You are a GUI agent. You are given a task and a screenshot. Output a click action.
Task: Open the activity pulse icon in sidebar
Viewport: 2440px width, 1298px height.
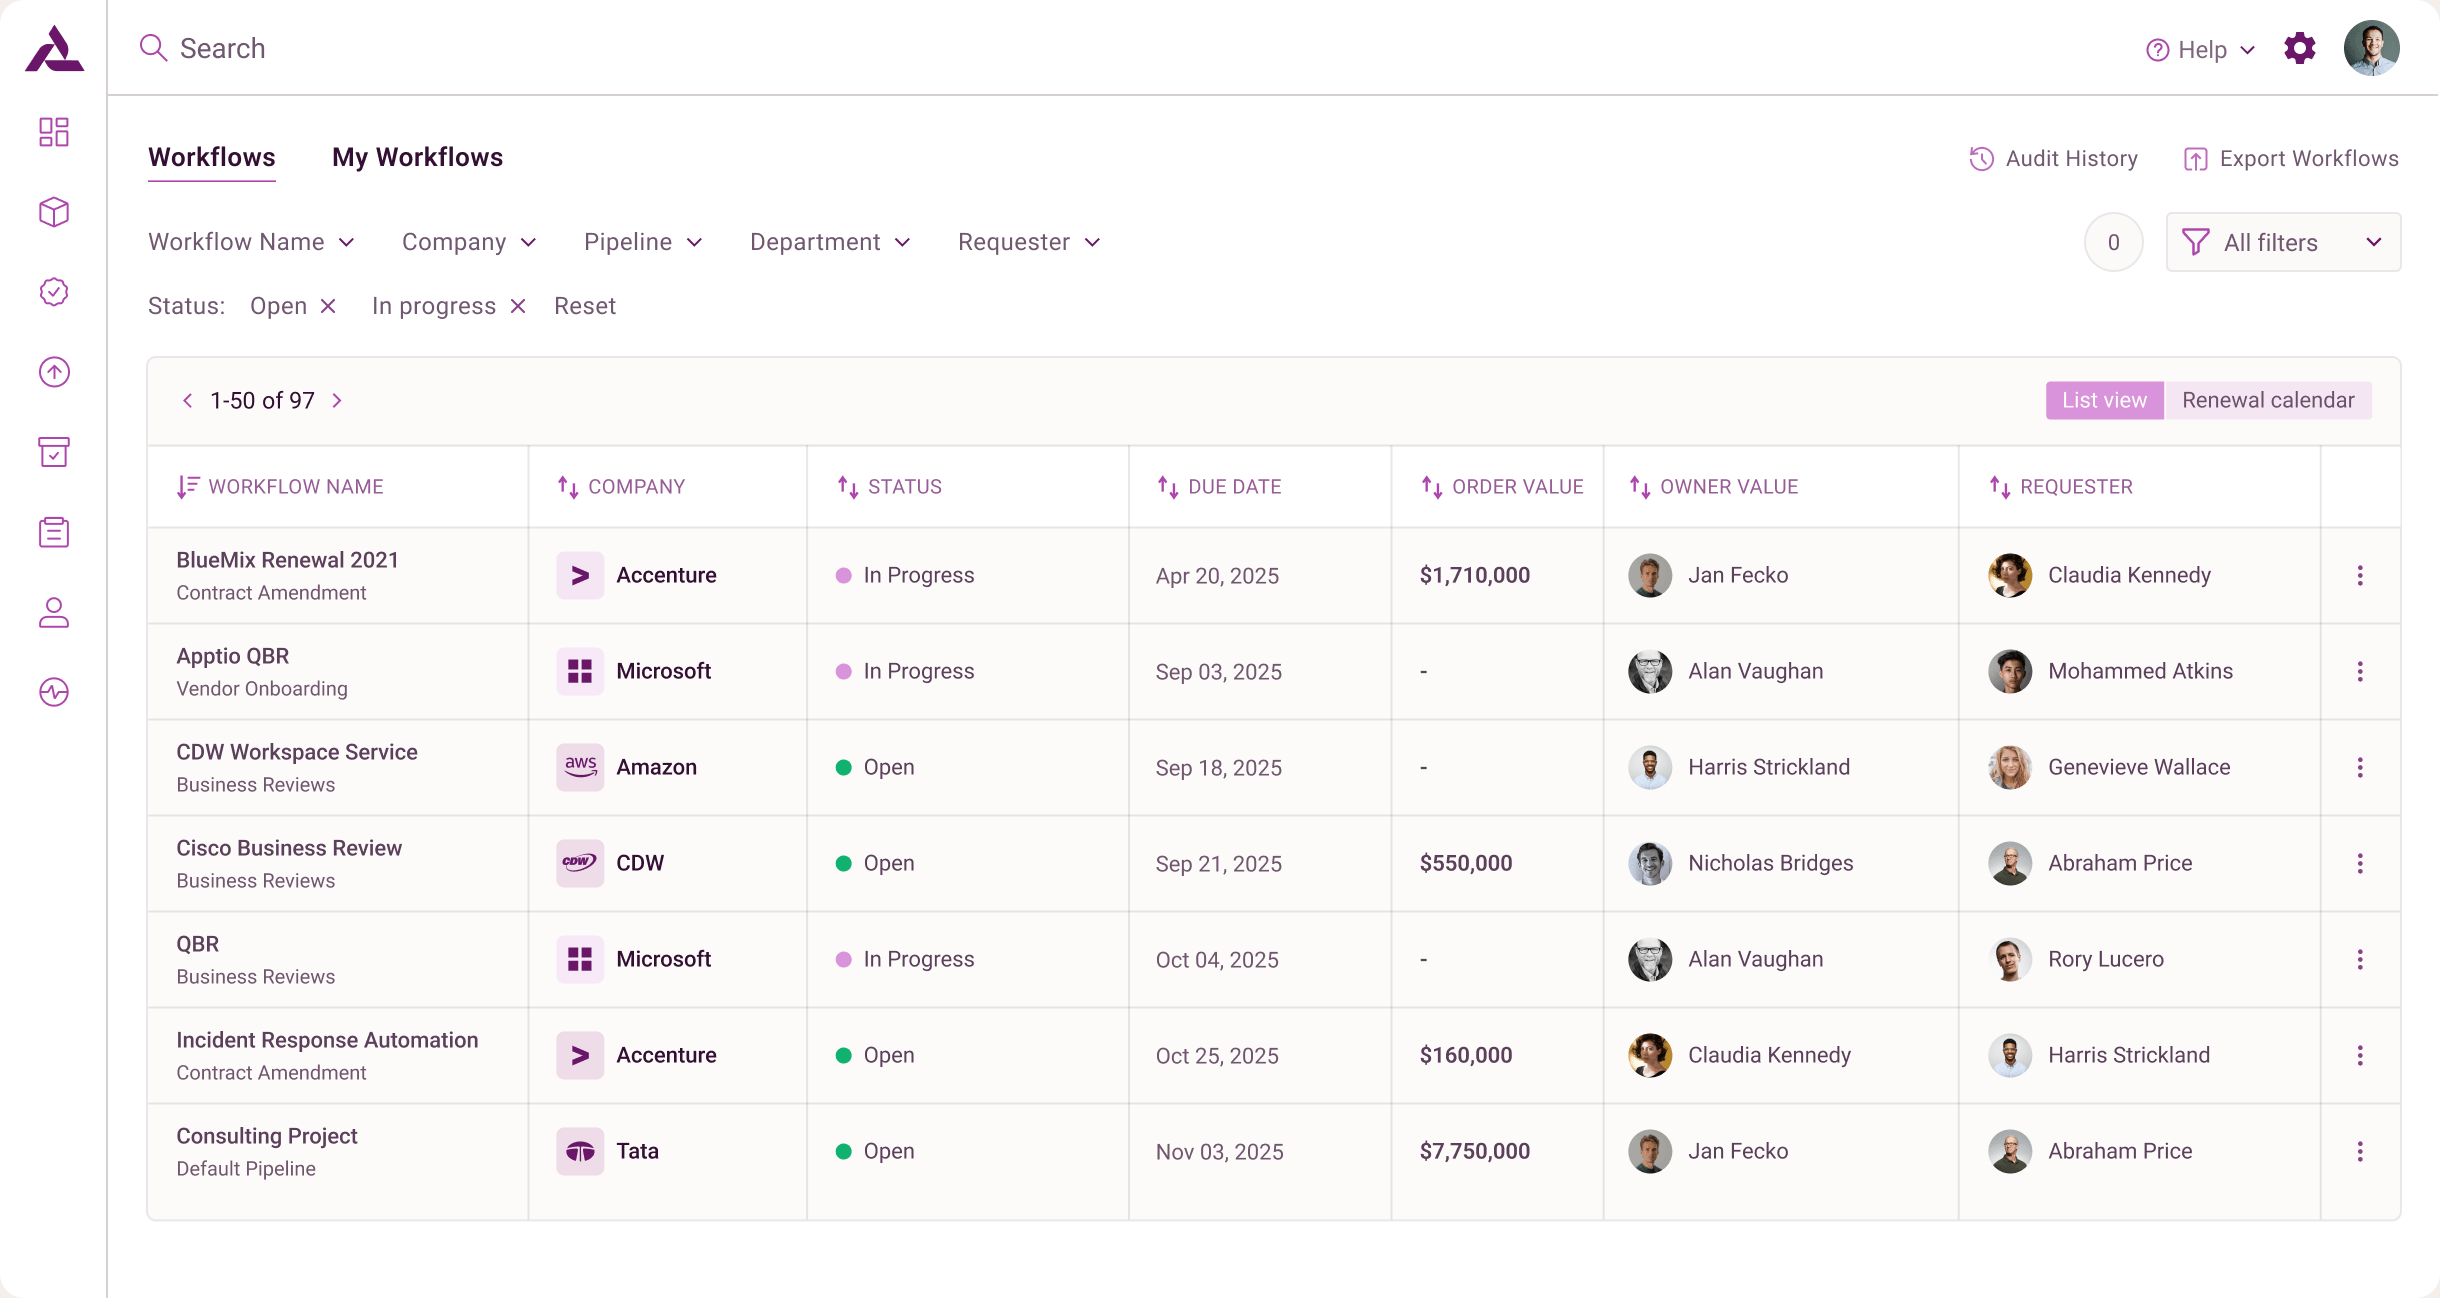[54, 692]
